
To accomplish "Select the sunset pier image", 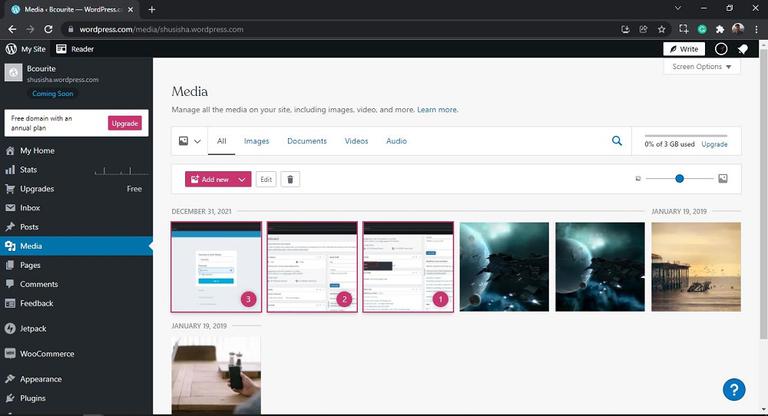I will point(696,267).
